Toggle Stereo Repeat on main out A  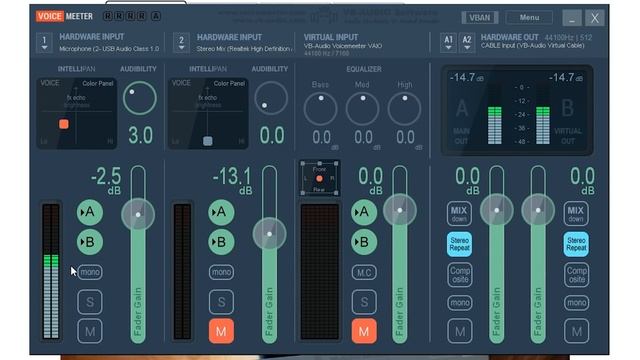[x=459, y=244]
